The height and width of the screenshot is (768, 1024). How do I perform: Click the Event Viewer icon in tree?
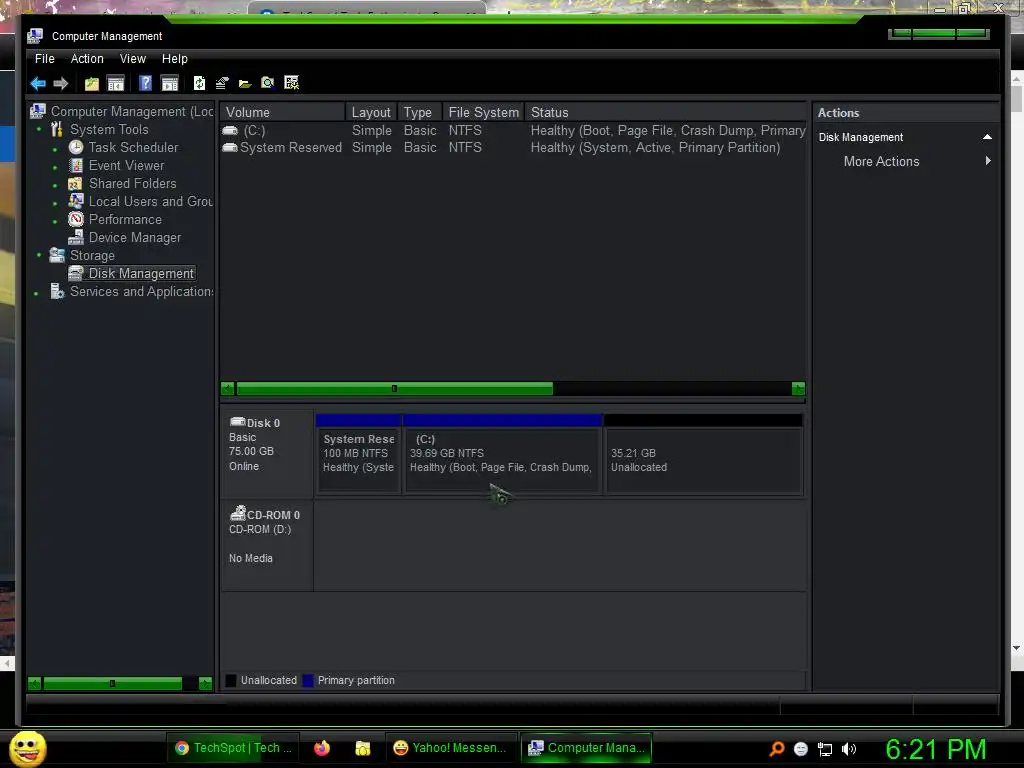(76, 165)
